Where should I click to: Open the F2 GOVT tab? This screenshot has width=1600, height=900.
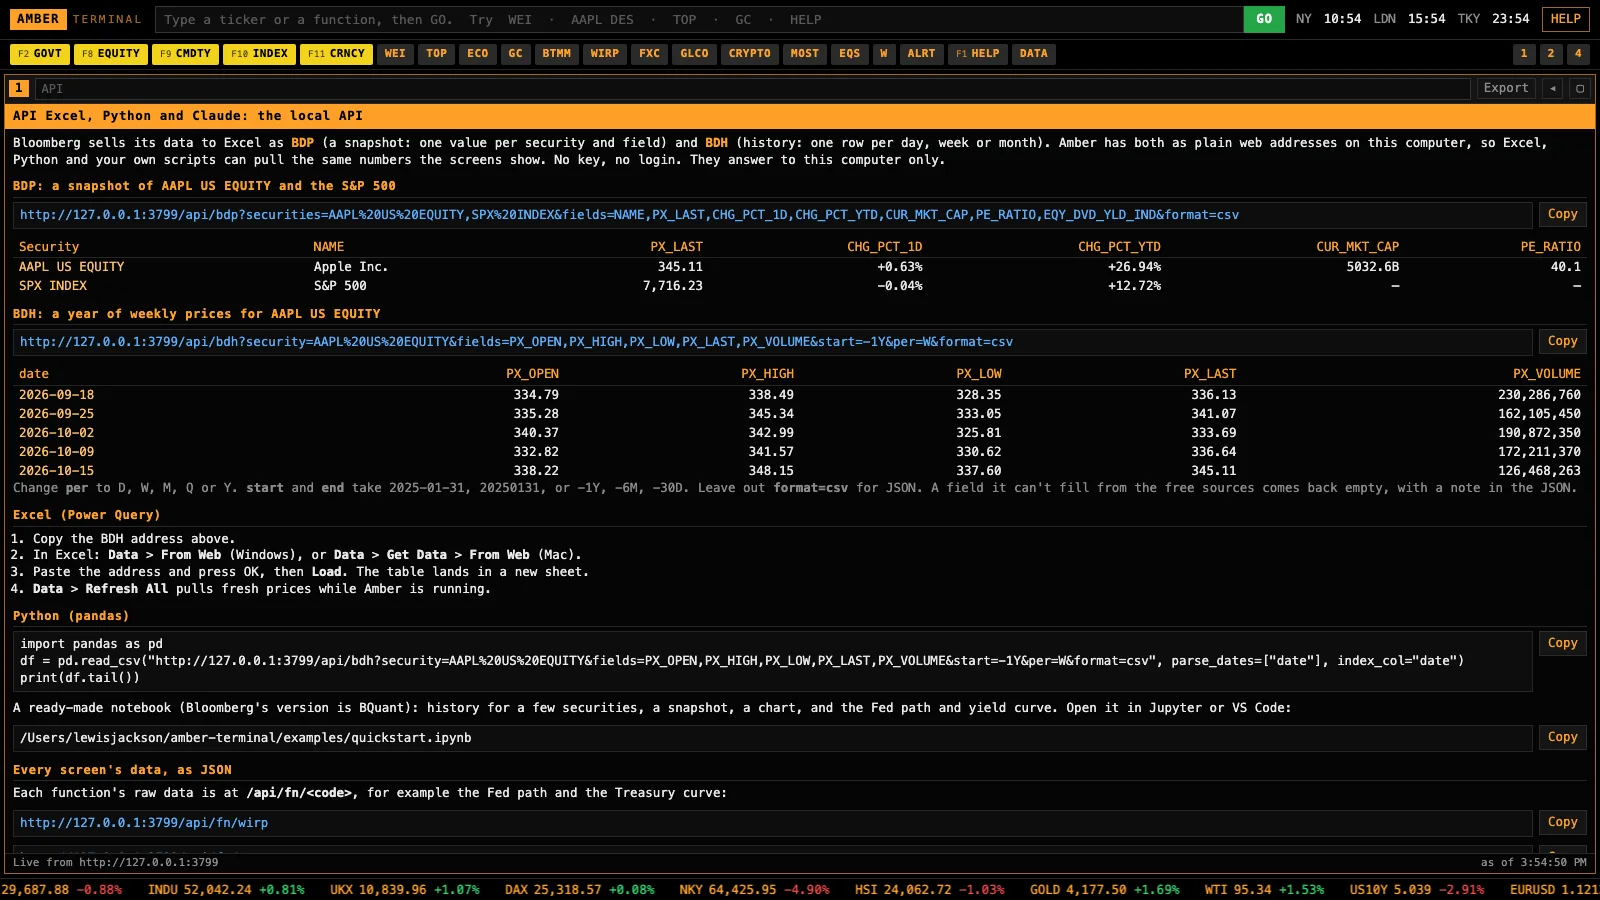click(40, 54)
